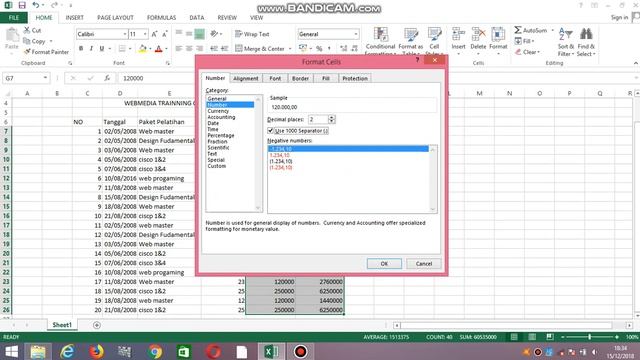
Task: Open Chrome from taskbar
Action: [x=155, y=351]
